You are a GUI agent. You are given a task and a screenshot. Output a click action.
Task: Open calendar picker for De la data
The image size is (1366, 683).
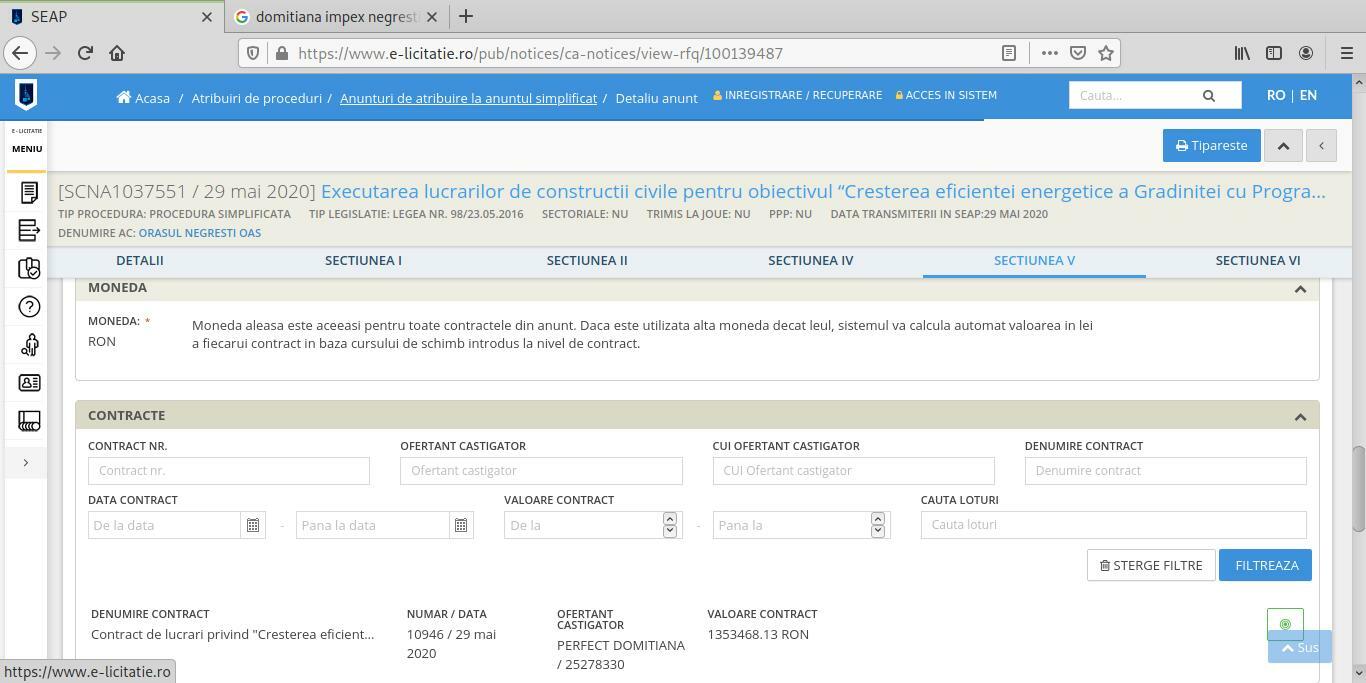click(x=253, y=525)
